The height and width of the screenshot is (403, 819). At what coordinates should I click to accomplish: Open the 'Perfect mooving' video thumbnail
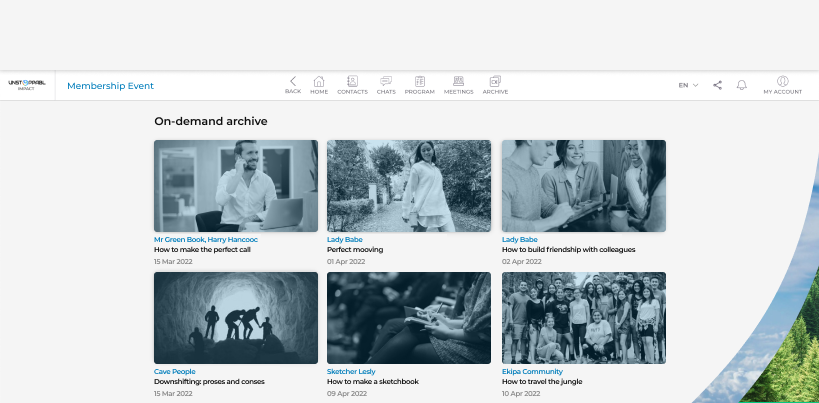408,186
